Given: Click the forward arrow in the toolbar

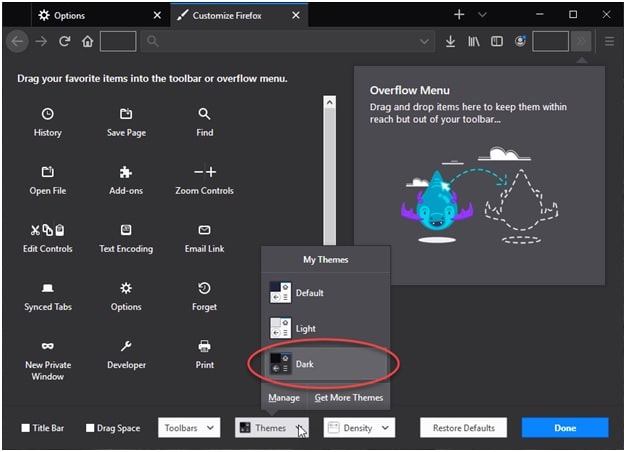Looking at the screenshot, I should (x=41, y=41).
